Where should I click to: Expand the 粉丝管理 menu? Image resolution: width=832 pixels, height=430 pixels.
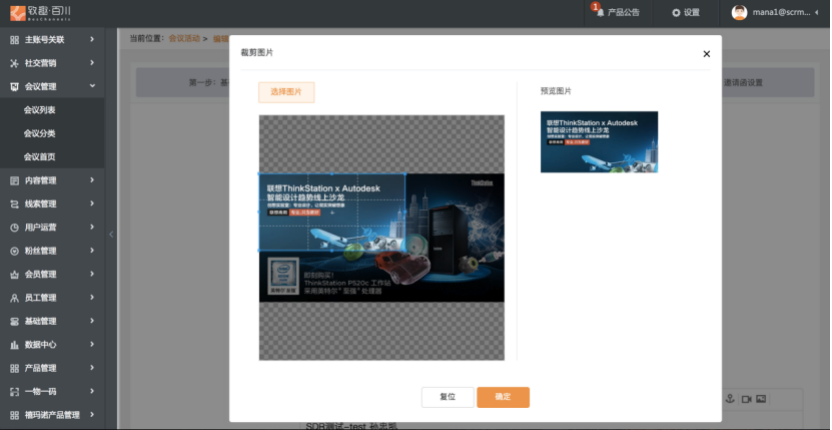click(x=92, y=251)
